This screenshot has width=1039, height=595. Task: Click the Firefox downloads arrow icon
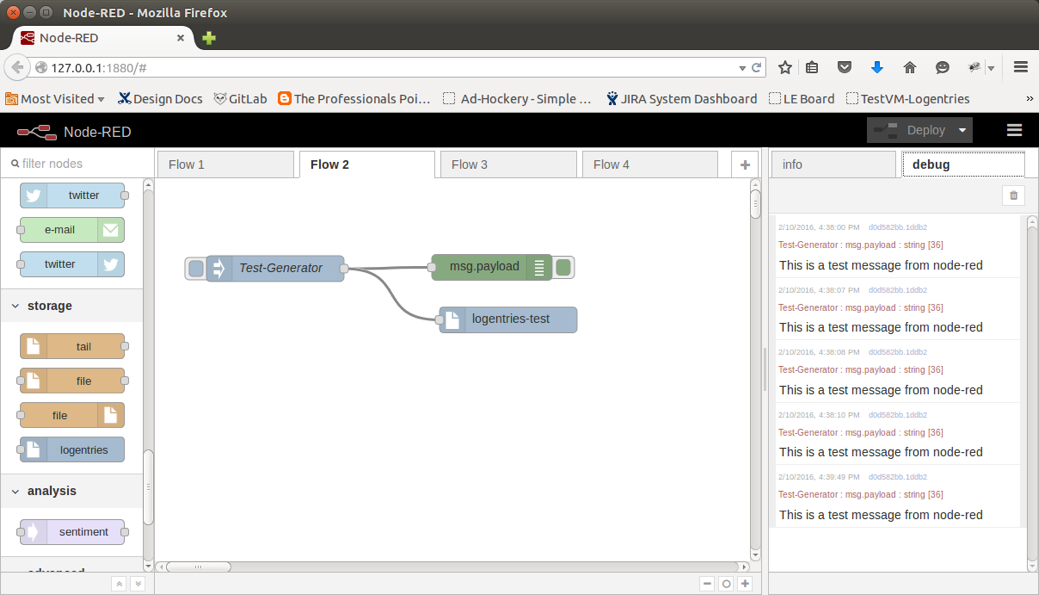[877, 67]
